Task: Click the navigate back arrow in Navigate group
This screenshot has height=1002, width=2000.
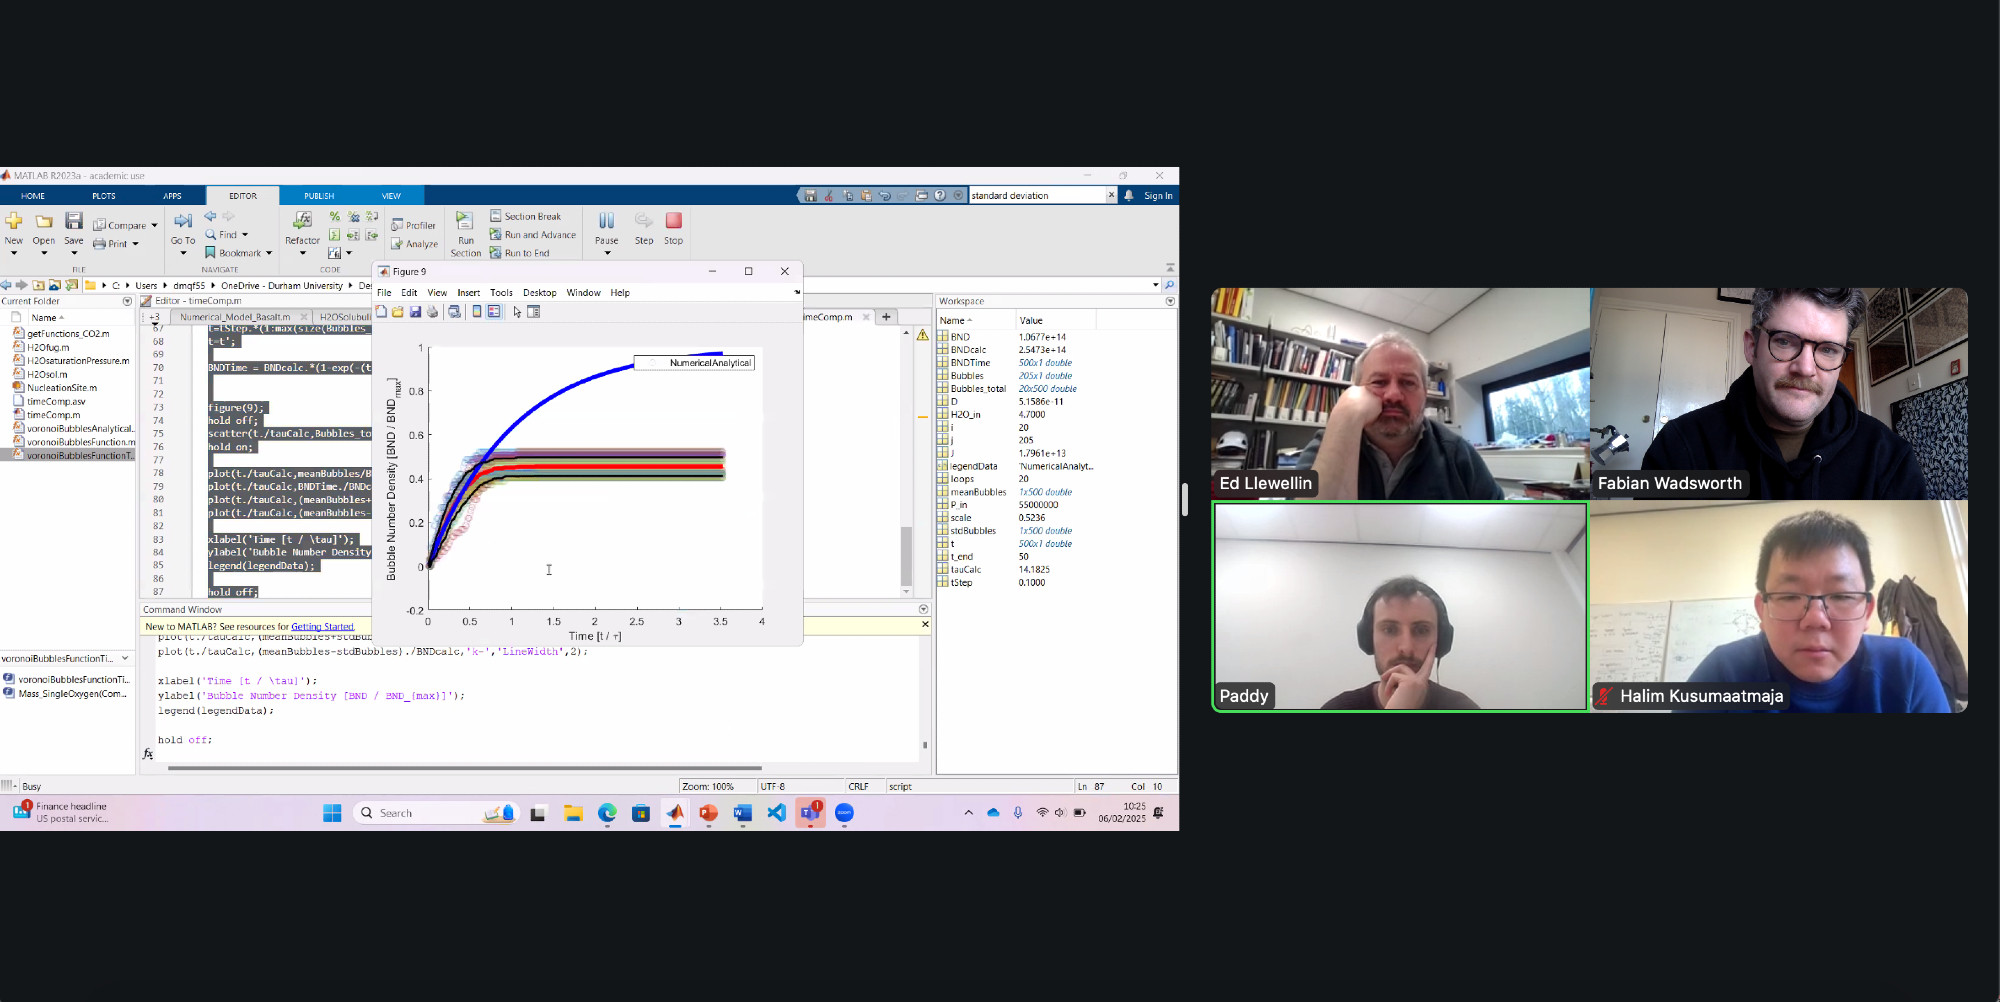Action: [x=210, y=216]
